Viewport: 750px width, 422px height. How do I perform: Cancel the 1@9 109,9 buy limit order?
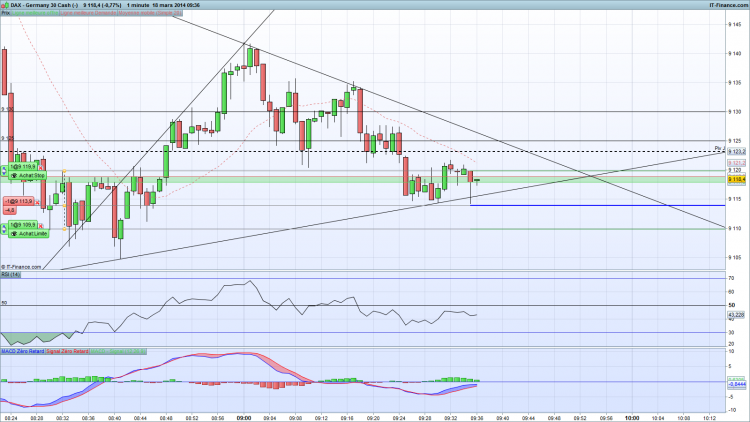[41, 226]
